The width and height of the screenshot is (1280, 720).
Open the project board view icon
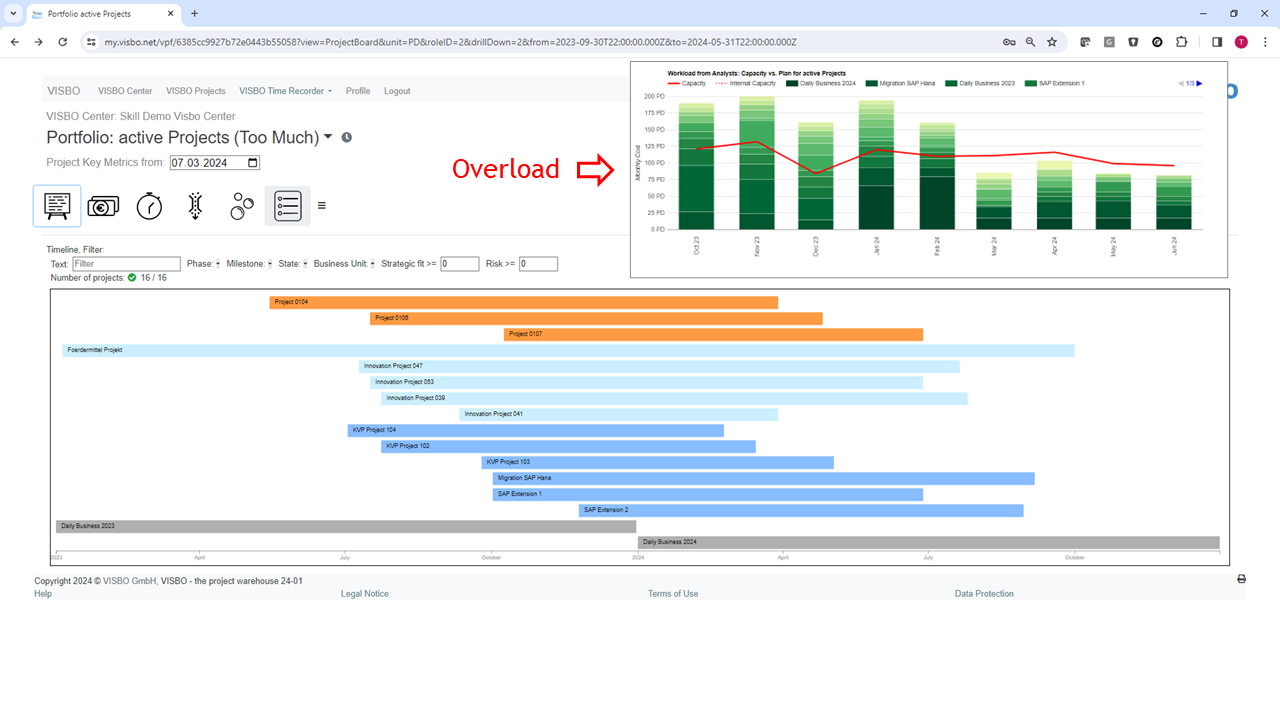pyautogui.click(x=57, y=206)
